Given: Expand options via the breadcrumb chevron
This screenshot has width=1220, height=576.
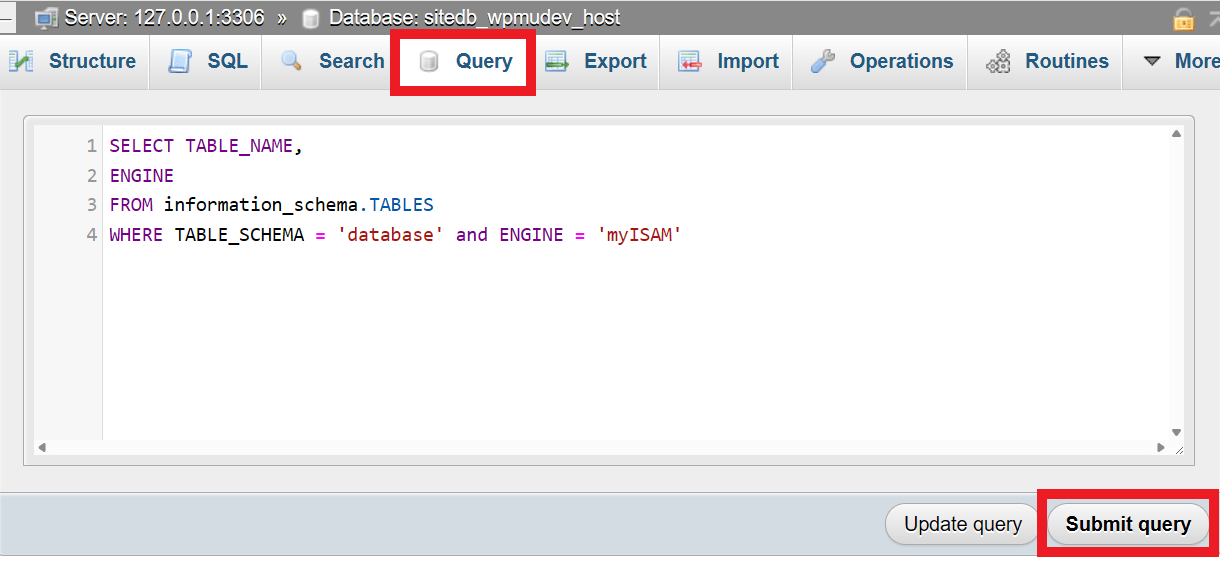Looking at the screenshot, I should [x=282, y=16].
